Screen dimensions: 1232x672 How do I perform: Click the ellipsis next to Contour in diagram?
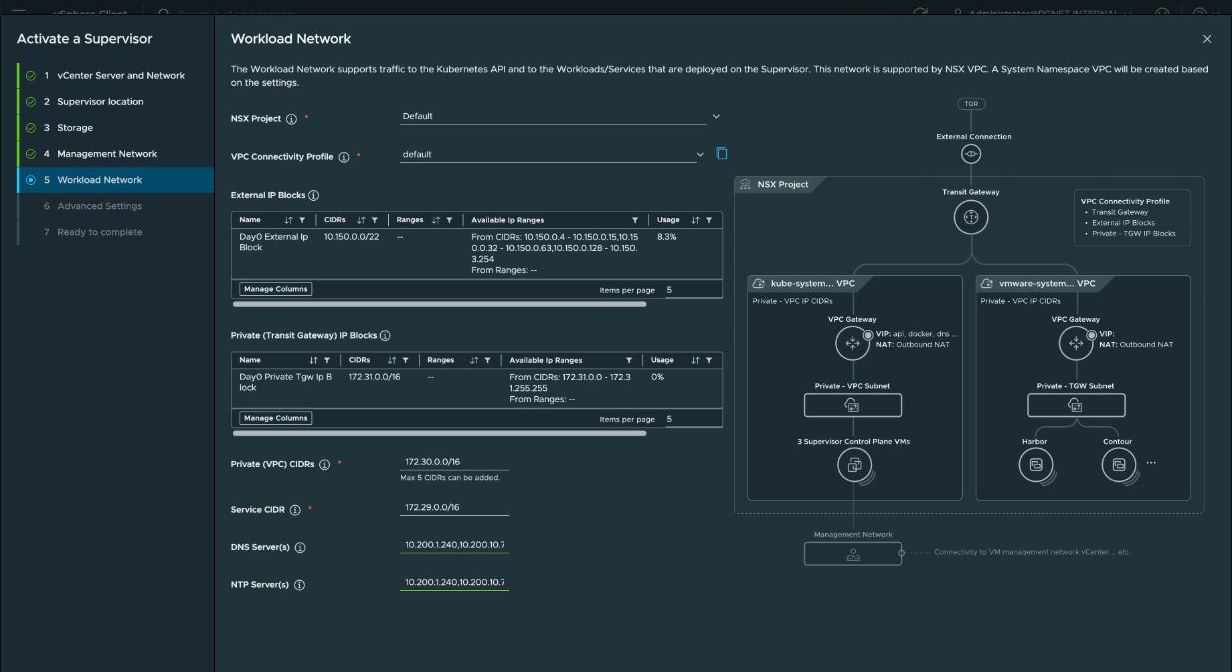pos(1151,464)
